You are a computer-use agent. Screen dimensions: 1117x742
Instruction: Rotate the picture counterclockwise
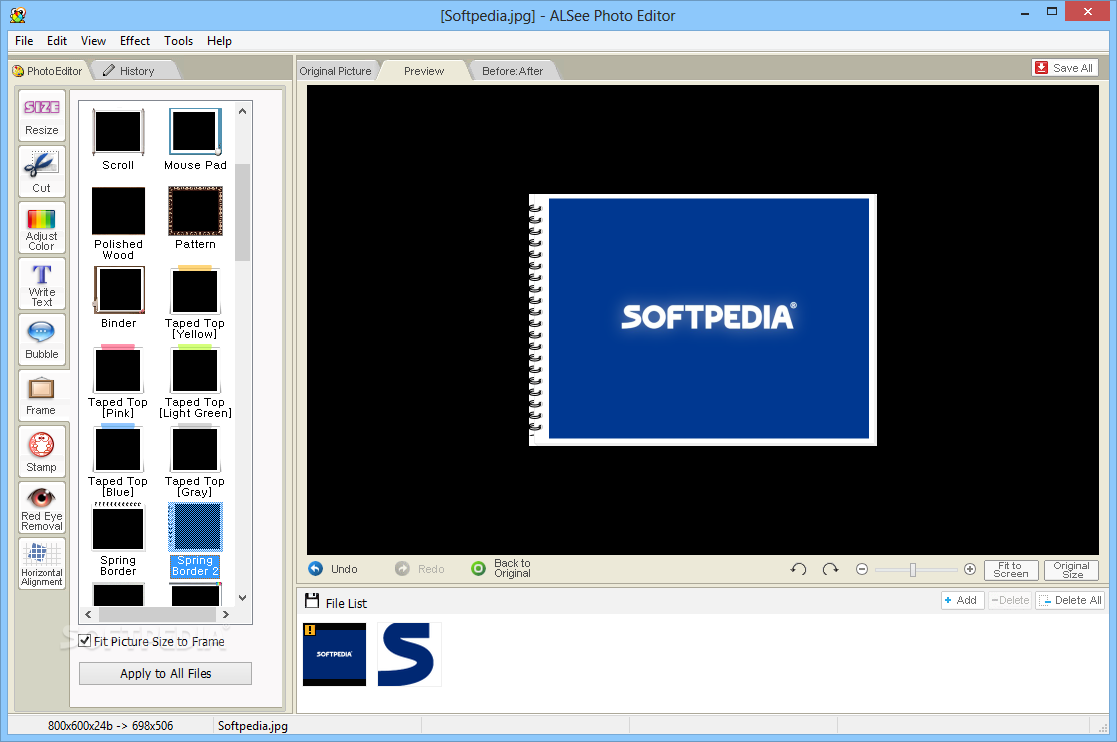(799, 569)
